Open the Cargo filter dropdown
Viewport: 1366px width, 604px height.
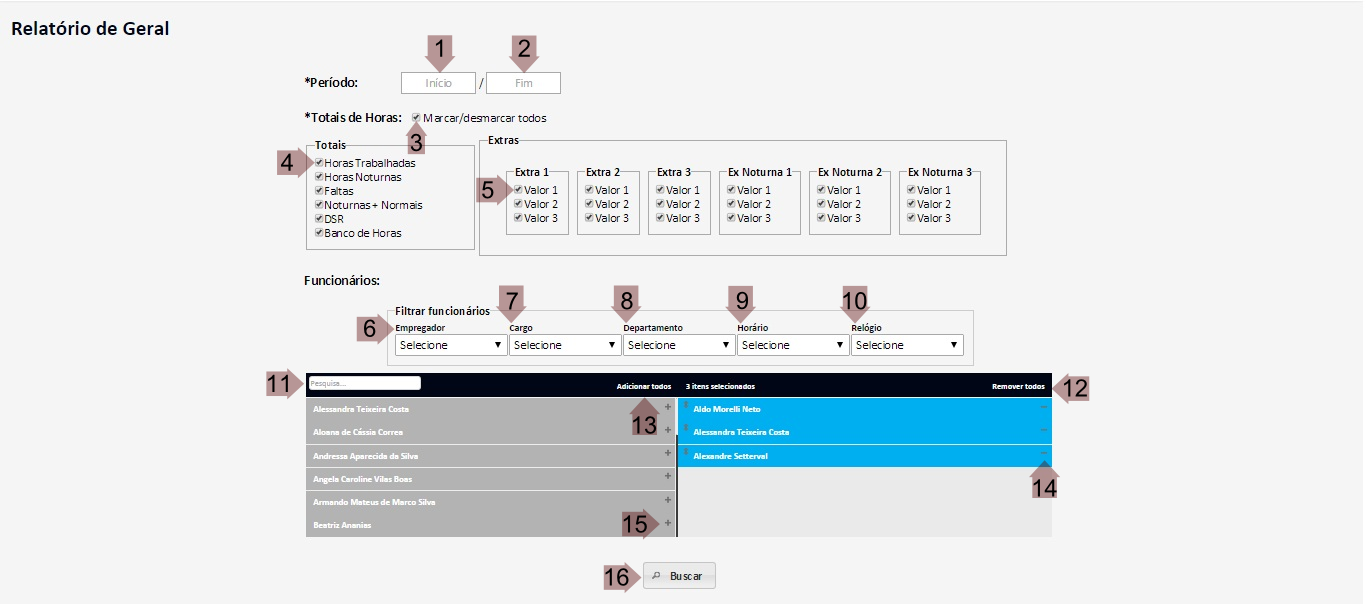[x=565, y=345]
